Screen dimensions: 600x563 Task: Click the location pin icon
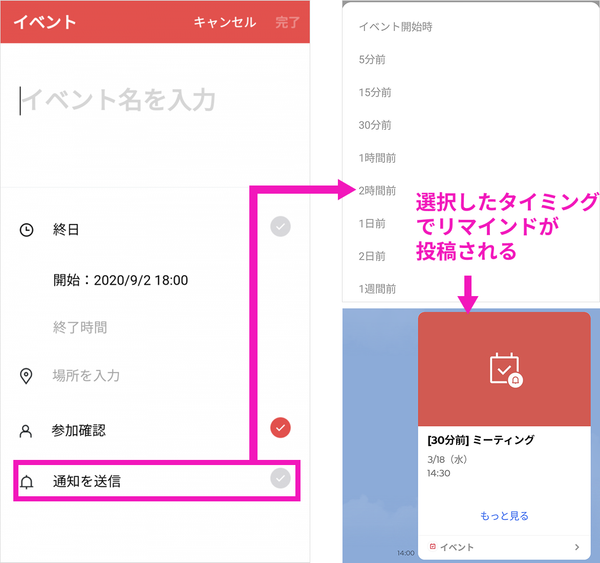pyautogui.click(x=26, y=376)
